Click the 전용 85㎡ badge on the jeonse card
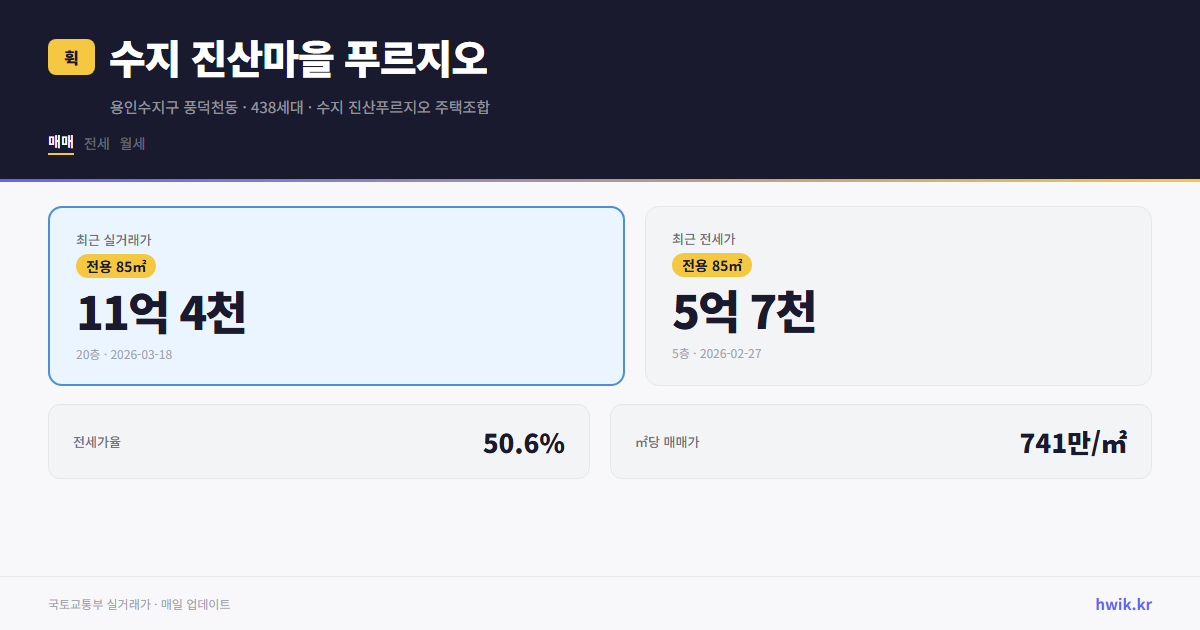 [713, 266]
